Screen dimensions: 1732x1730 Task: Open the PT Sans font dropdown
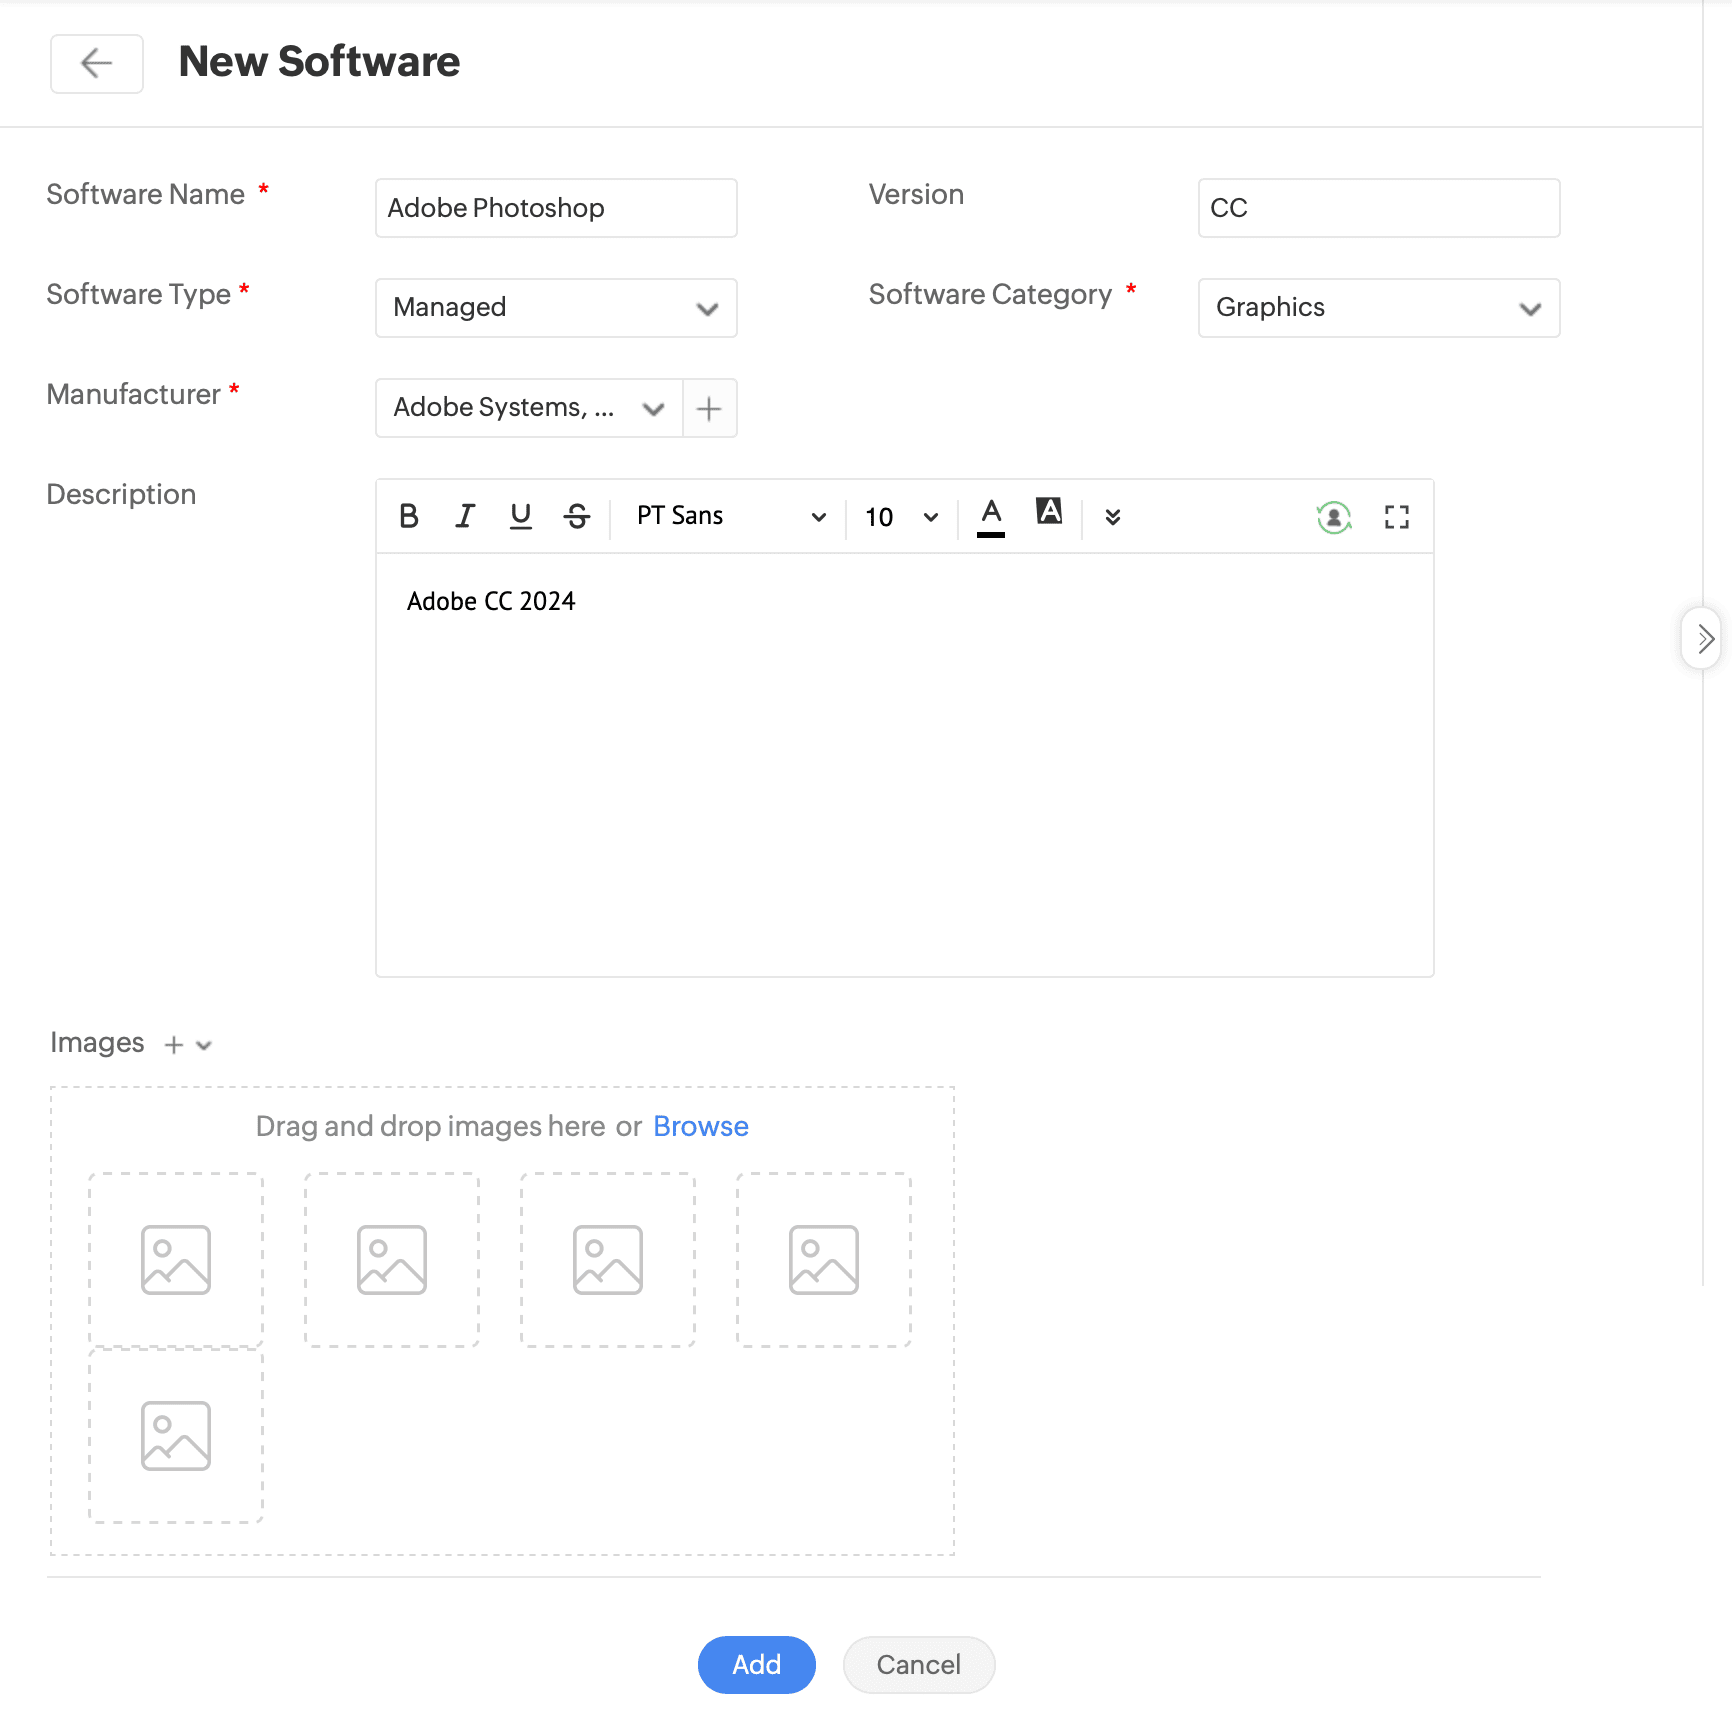pos(730,516)
